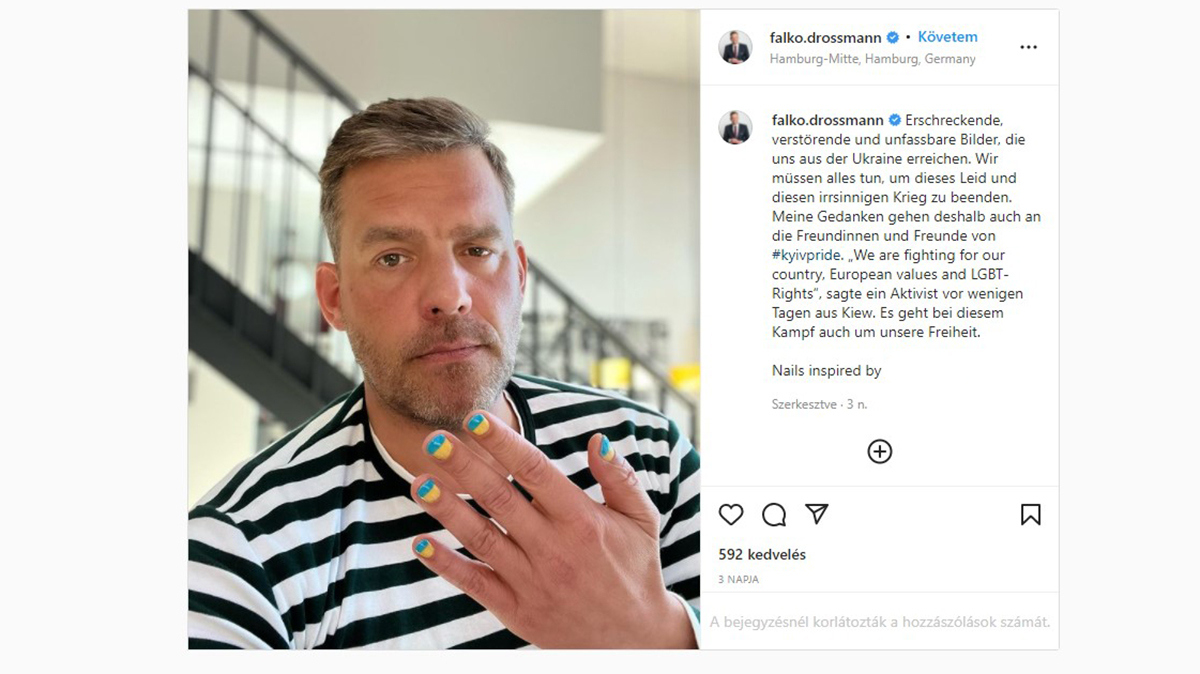Click the verified badge in the header
Image resolution: width=1200 pixels, height=674 pixels.
click(892, 38)
